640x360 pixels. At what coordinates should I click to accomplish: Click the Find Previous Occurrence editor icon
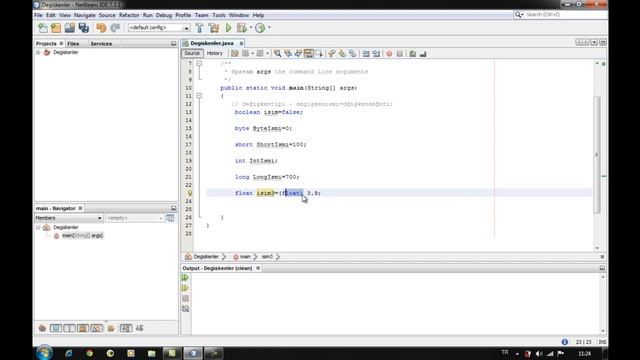click(x=288, y=53)
